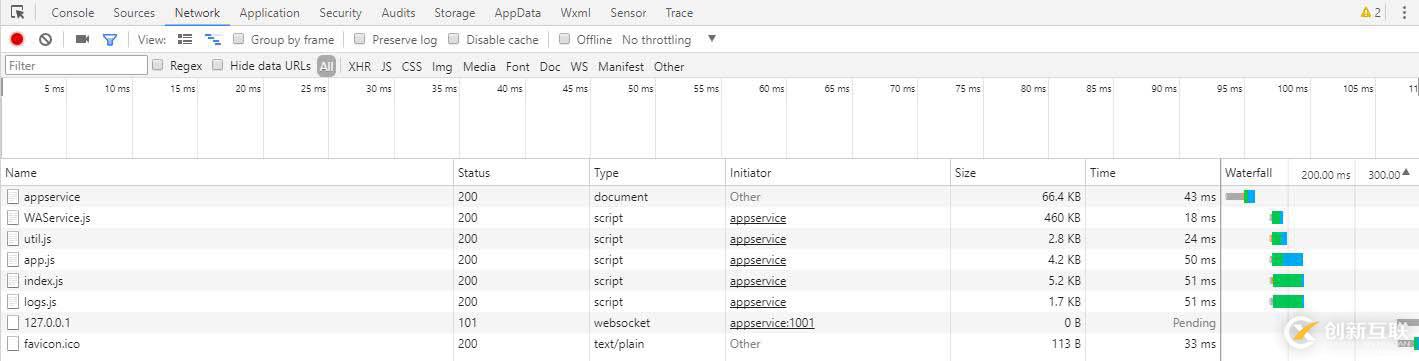
Task: Toggle the overview waterfall view icon
Action: coord(213,39)
